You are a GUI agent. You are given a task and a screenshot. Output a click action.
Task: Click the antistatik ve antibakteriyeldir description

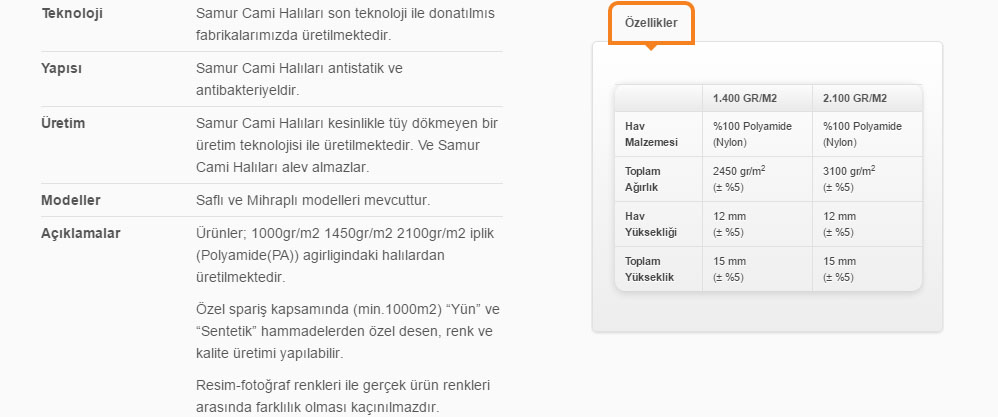coord(299,79)
